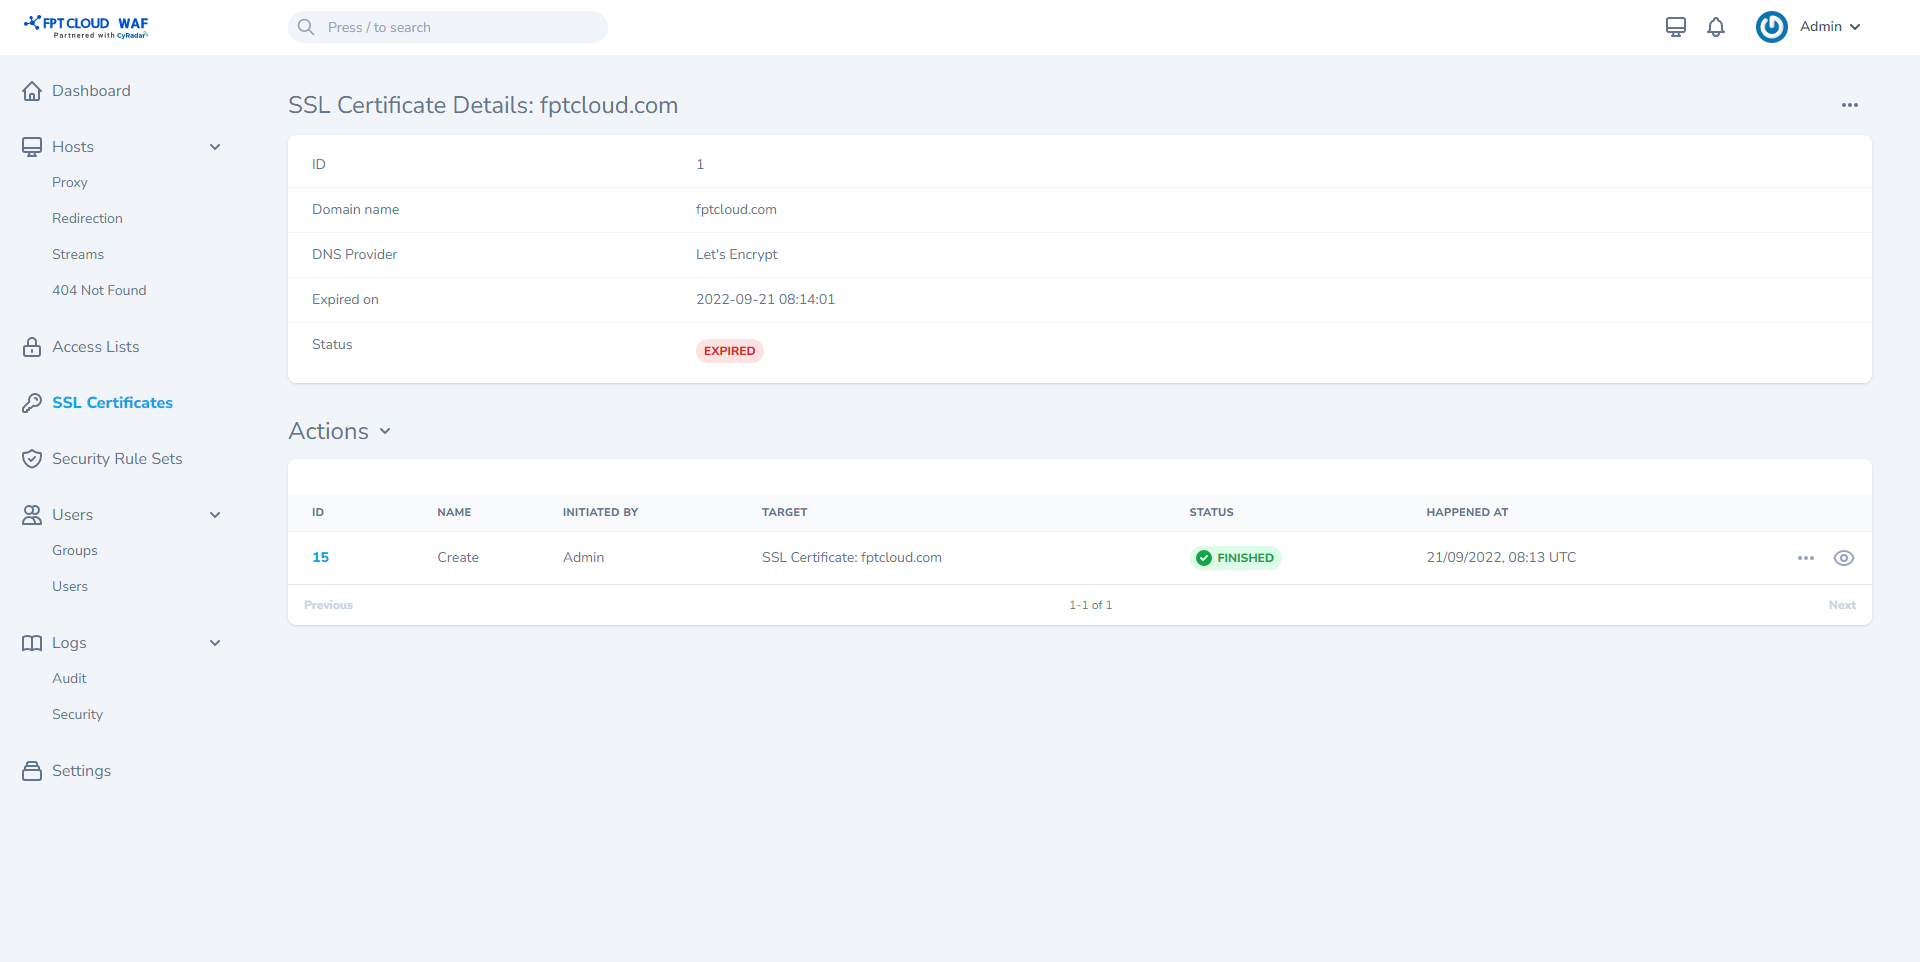Collapse the Logs section chevron

pyautogui.click(x=215, y=643)
